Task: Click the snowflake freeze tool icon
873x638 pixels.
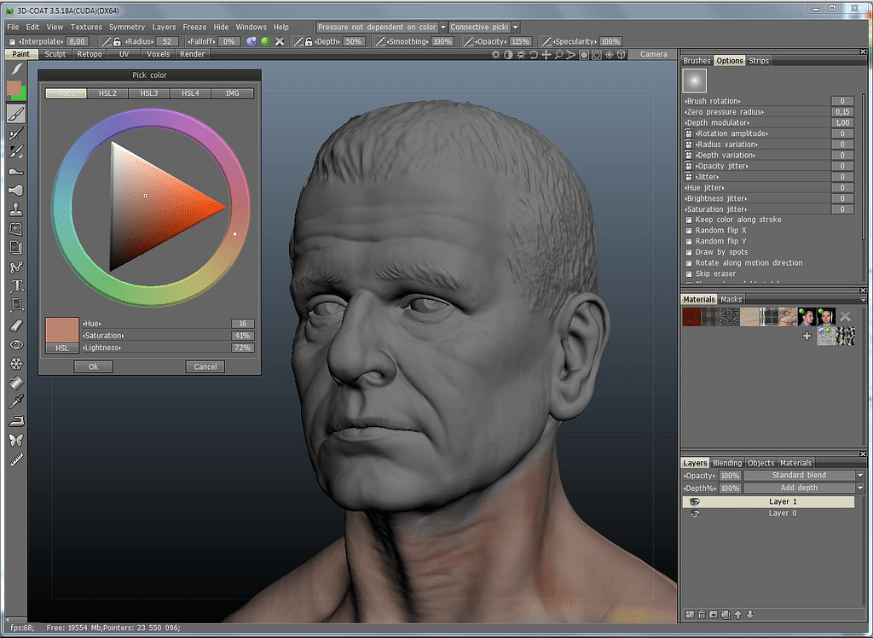Action: pyautogui.click(x=16, y=363)
